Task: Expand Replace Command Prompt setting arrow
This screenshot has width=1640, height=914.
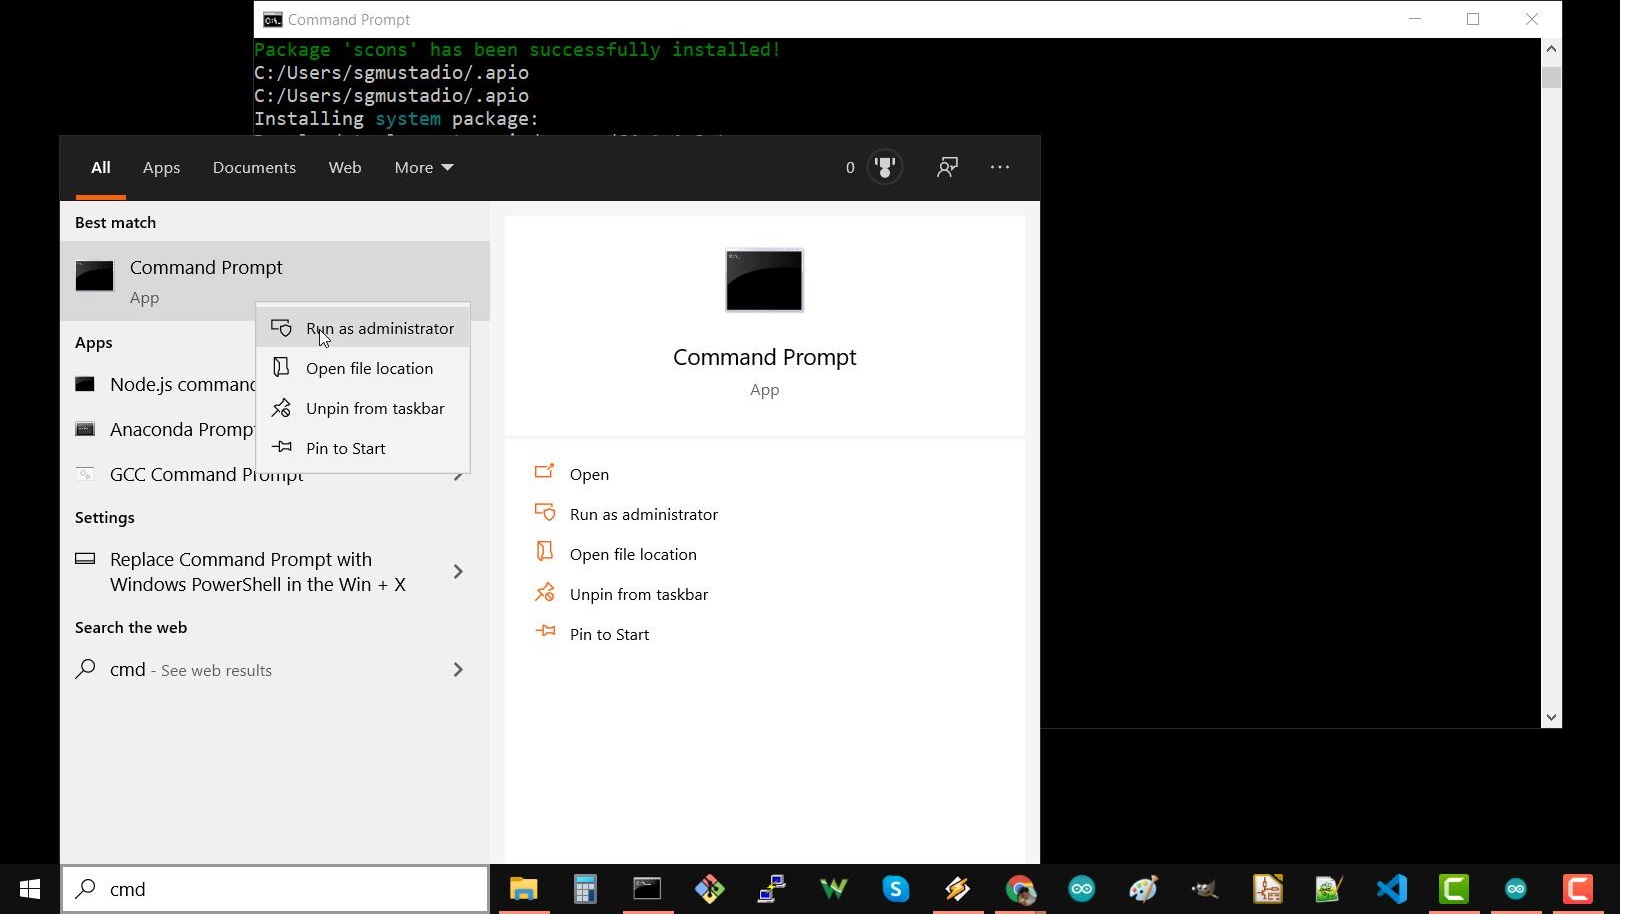Action: pos(458,572)
